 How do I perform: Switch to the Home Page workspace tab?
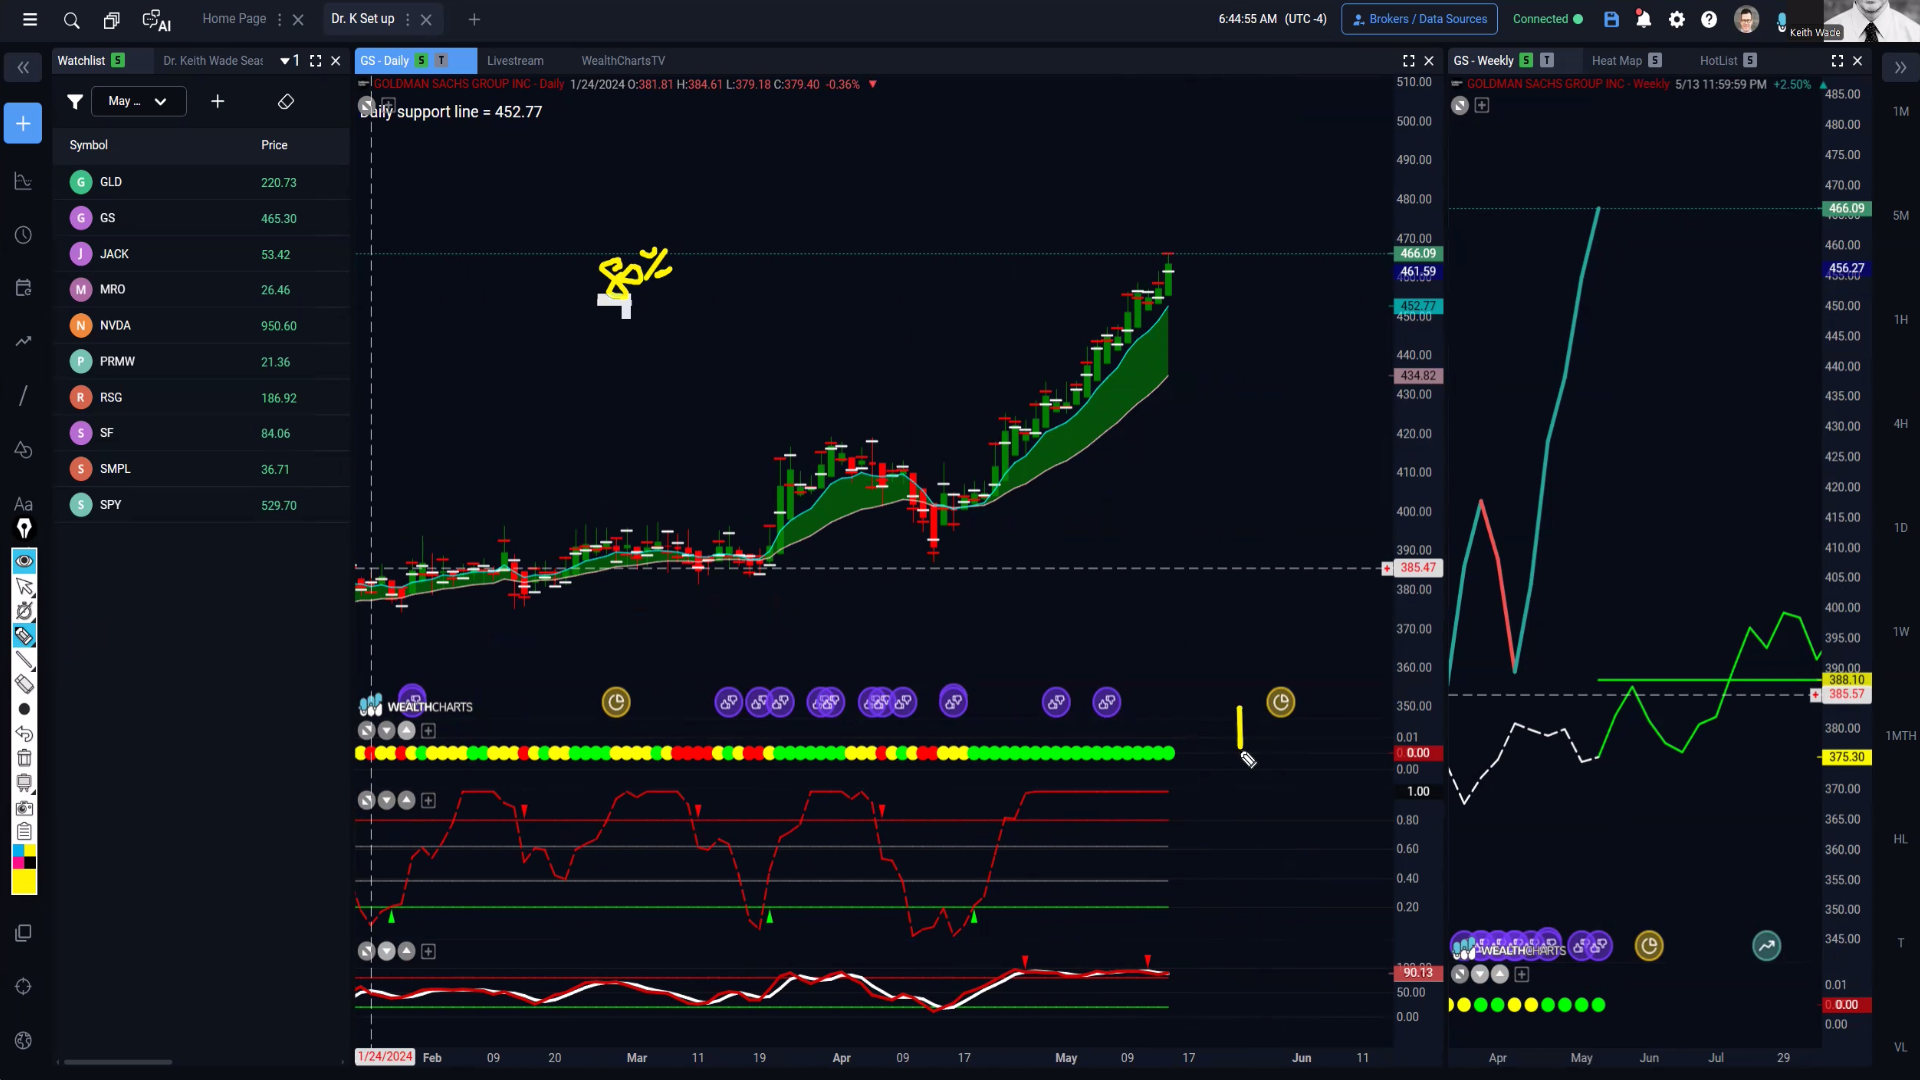tap(234, 19)
